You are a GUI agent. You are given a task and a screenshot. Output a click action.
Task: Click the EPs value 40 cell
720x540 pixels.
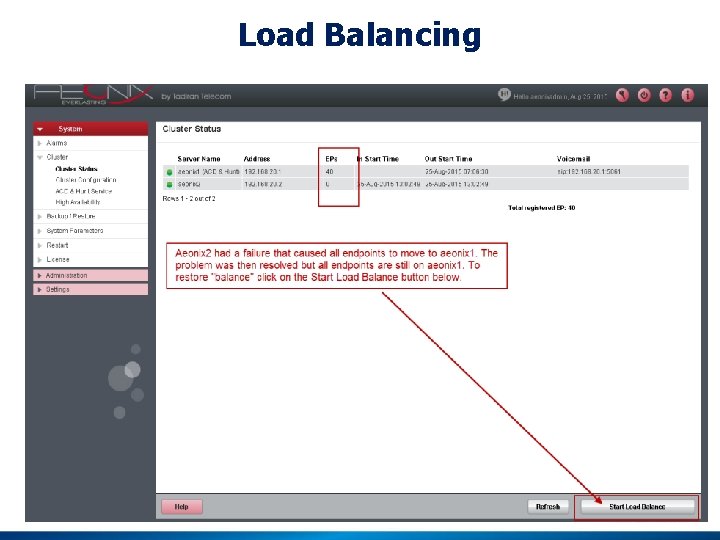point(329,172)
